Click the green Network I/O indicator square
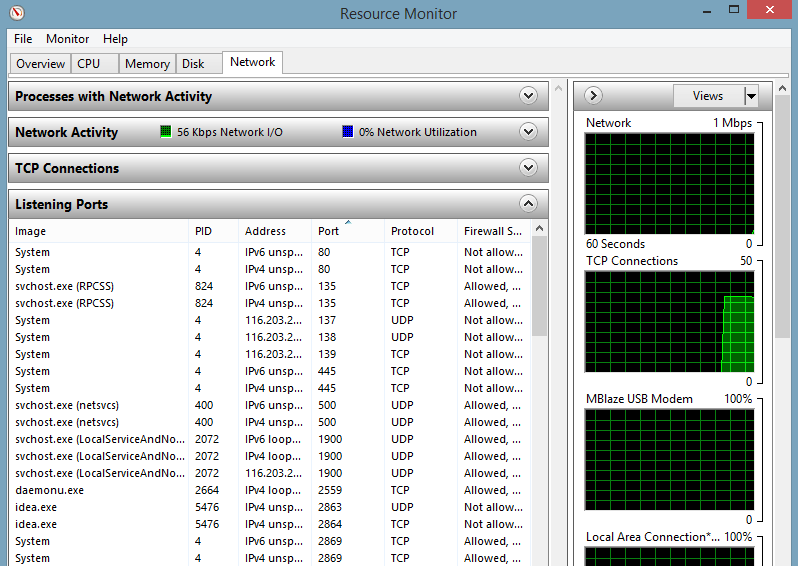Image resolution: width=798 pixels, height=574 pixels. pyautogui.click(x=166, y=132)
